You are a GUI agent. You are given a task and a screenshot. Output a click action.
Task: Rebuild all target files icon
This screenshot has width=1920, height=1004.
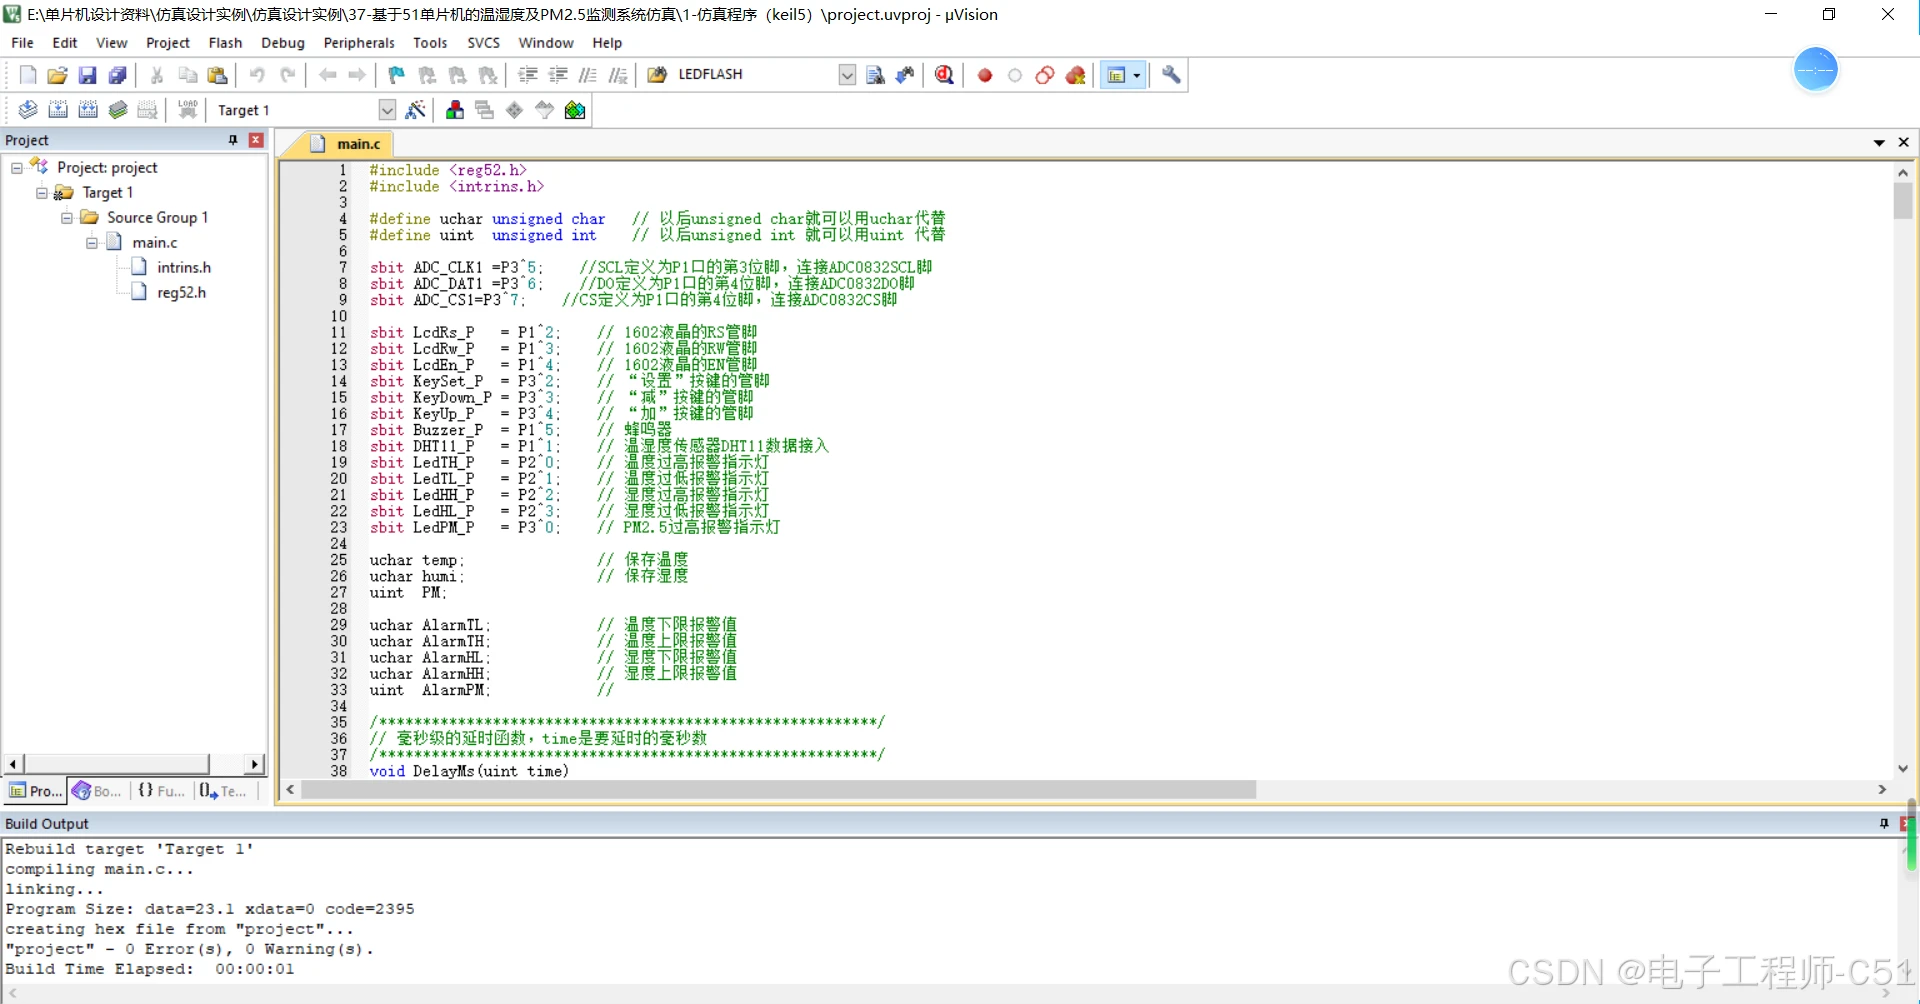(x=88, y=110)
